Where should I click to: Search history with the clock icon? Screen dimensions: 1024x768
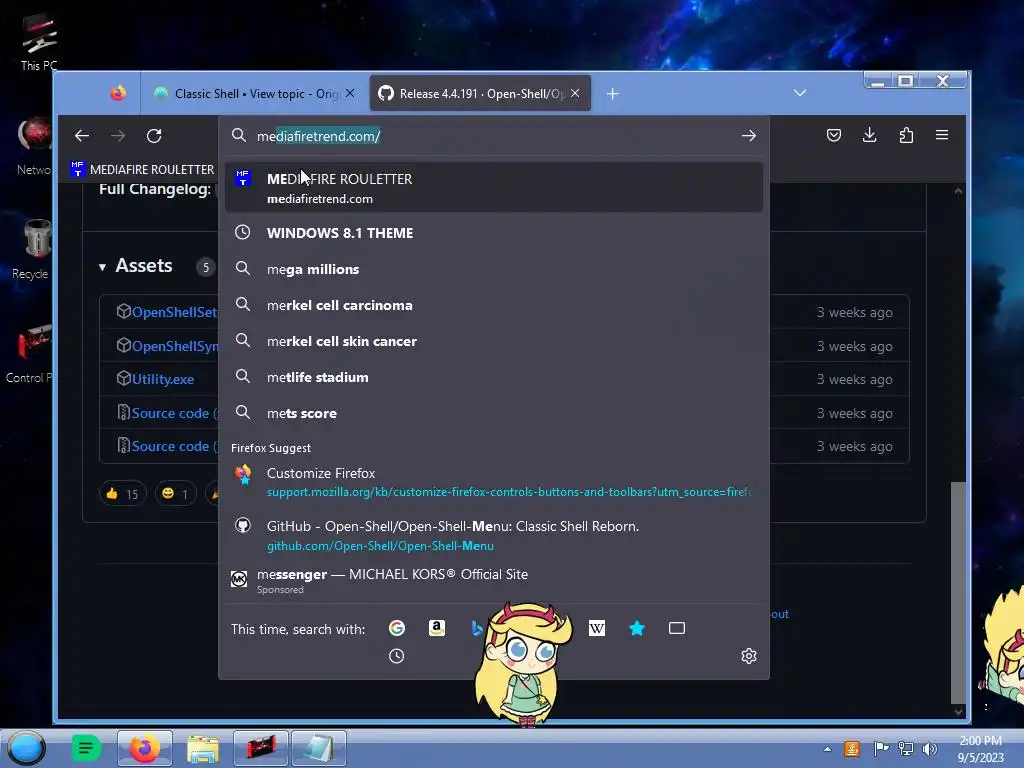coord(396,656)
